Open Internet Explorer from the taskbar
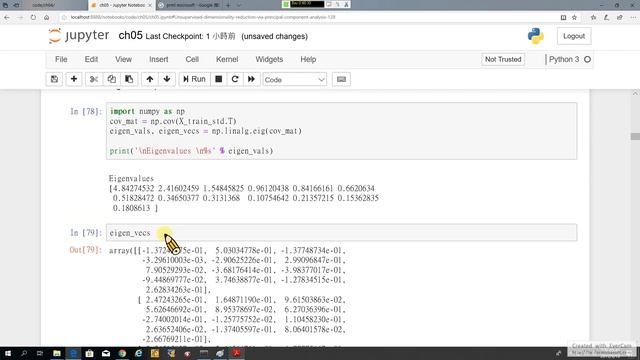 (x=138, y=353)
